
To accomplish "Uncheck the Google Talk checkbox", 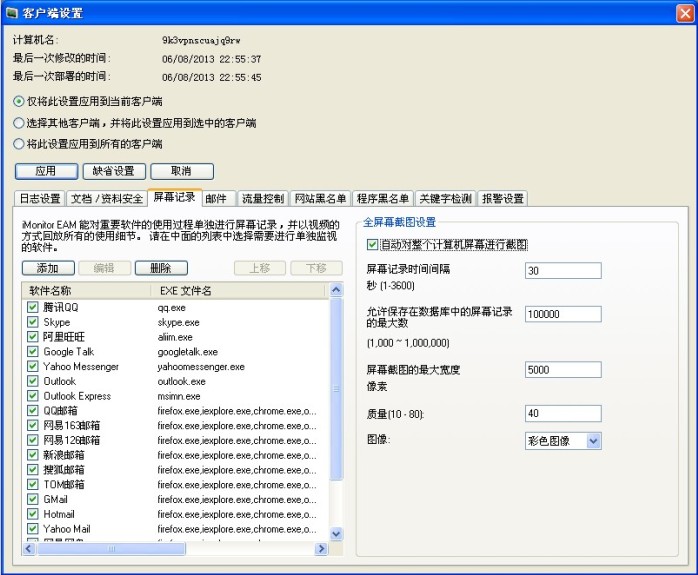I will tap(32, 351).
